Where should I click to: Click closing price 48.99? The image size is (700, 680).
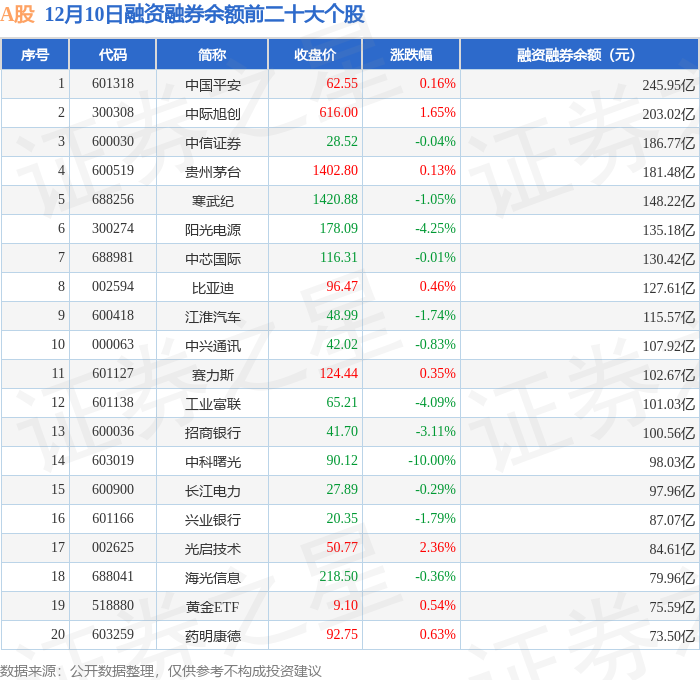click(342, 316)
